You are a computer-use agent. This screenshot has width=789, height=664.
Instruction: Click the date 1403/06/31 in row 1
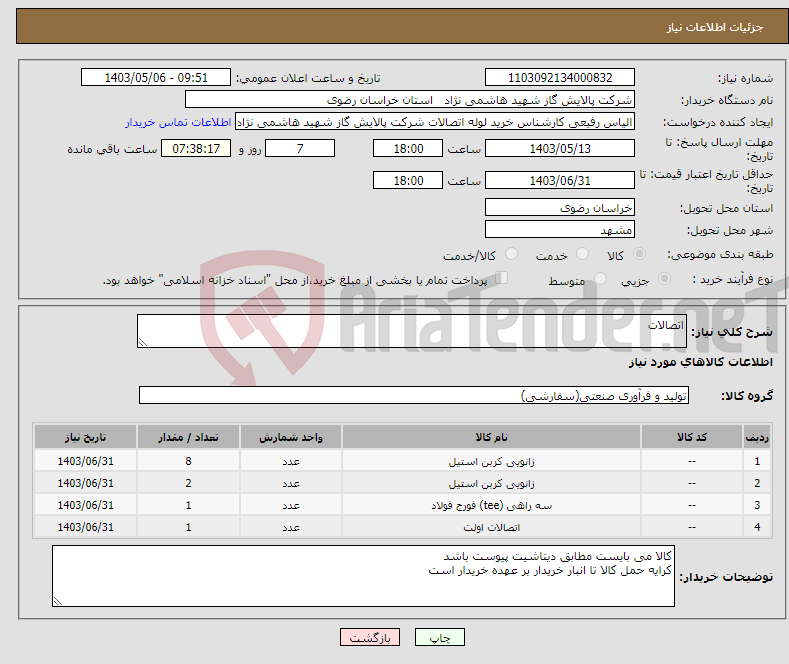(x=86, y=461)
